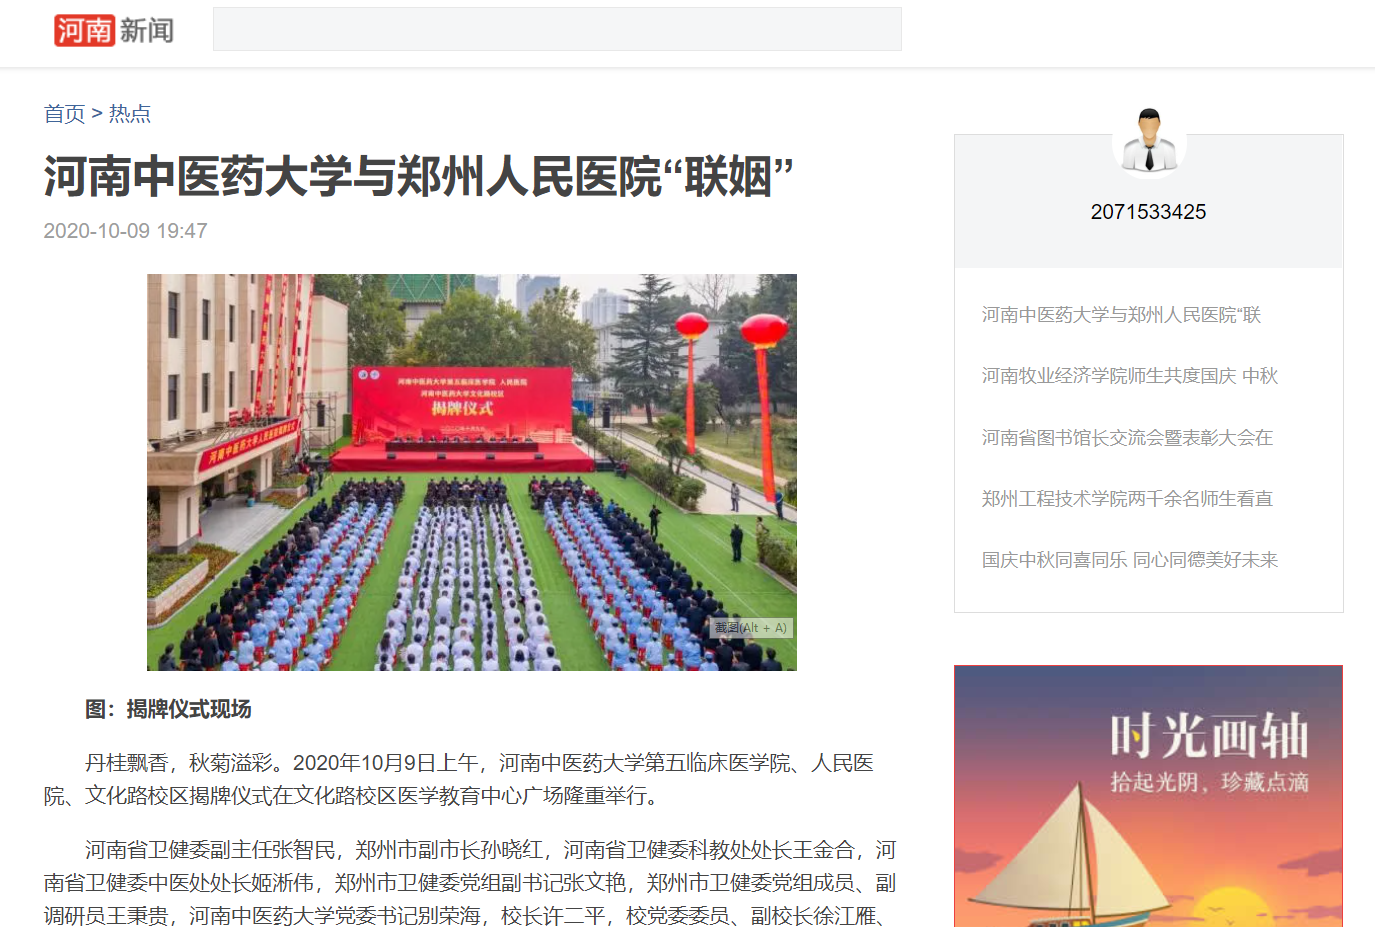Open article 国庆中秋同喜同乐 同心同德美好未来
The width and height of the screenshot is (1375, 927).
coord(1130,560)
